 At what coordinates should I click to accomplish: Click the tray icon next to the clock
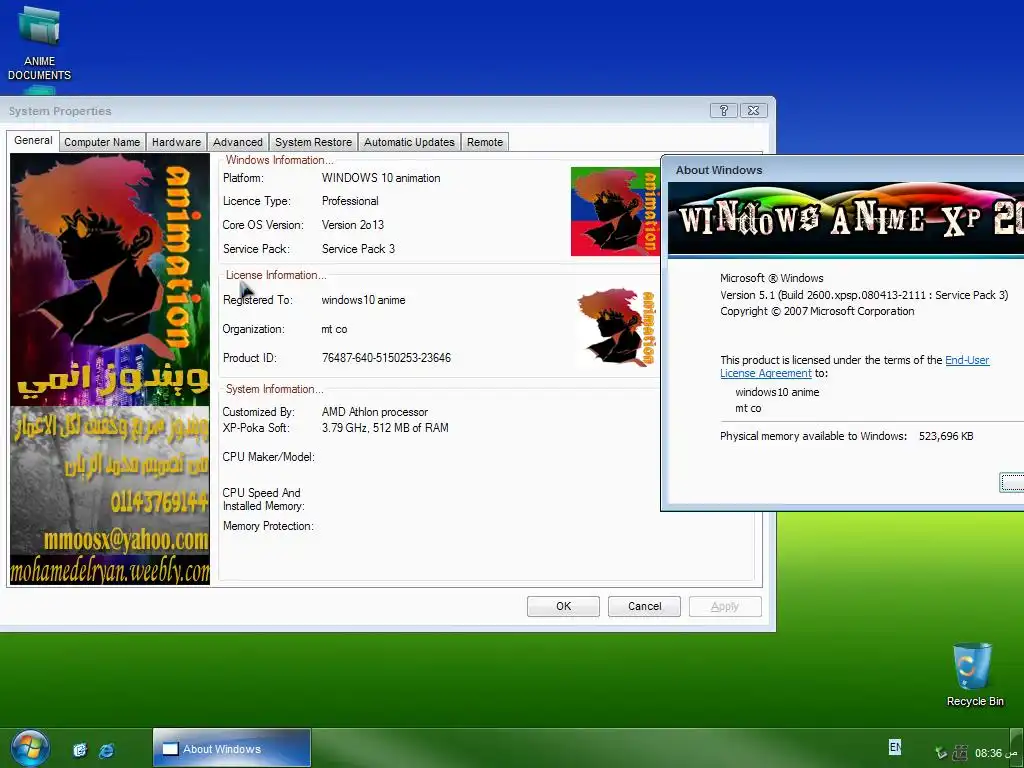960,752
